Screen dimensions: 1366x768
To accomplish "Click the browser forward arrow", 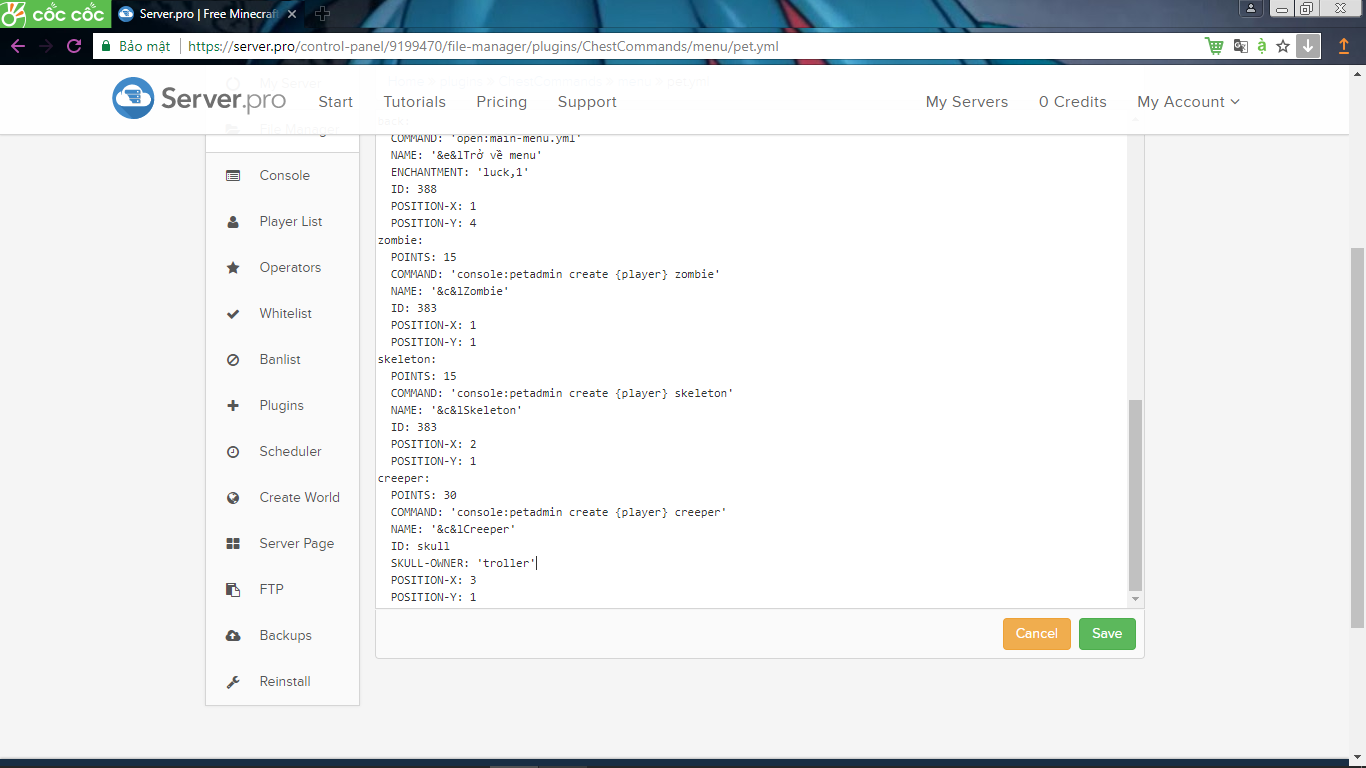I will click(x=46, y=46).
